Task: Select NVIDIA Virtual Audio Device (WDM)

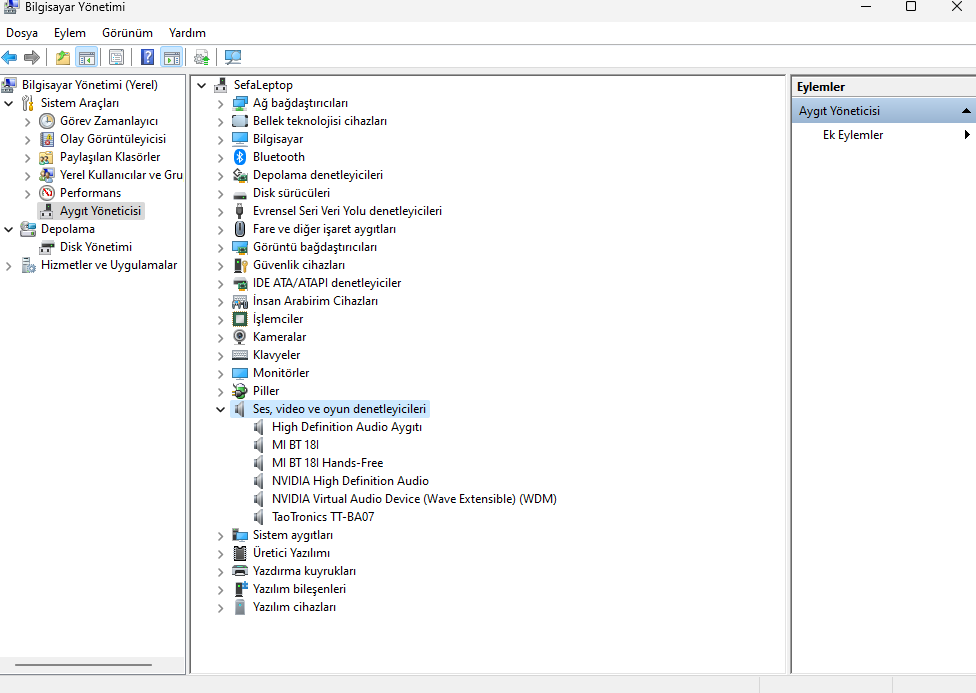Action: pos(414,499)
